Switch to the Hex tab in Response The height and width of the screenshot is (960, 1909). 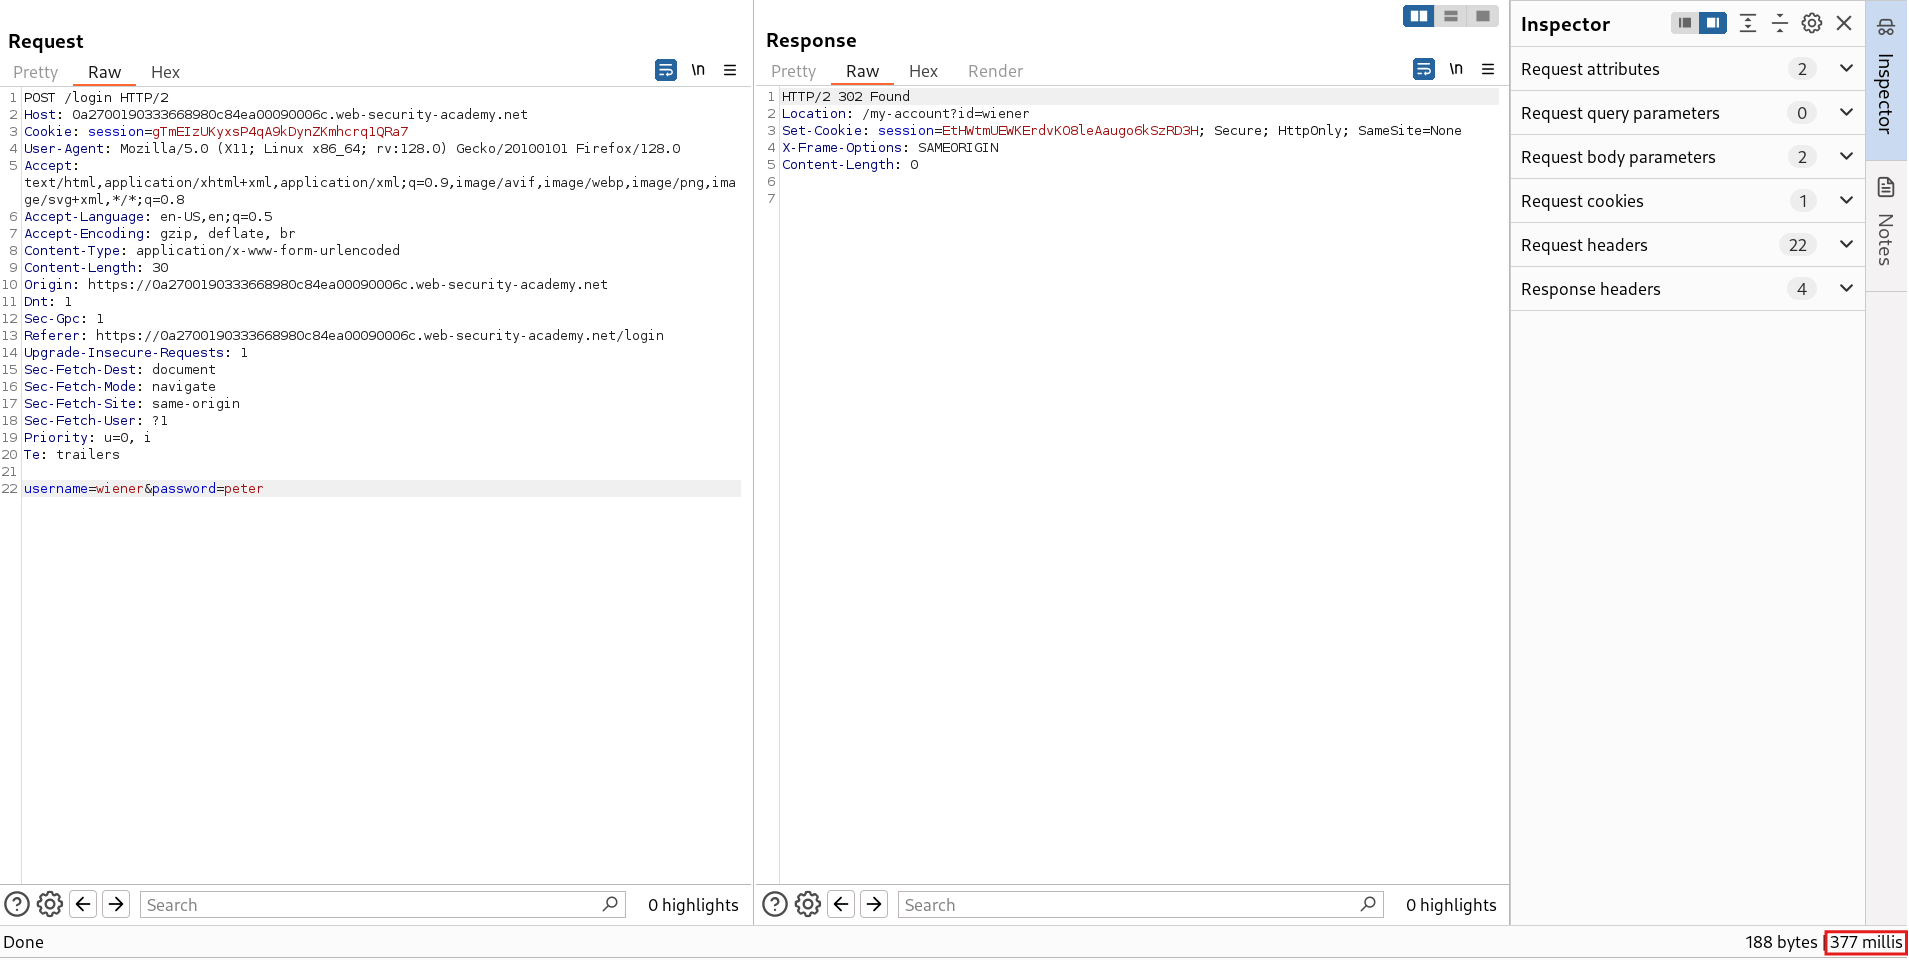pyautogui.click(x=923, y=71)
